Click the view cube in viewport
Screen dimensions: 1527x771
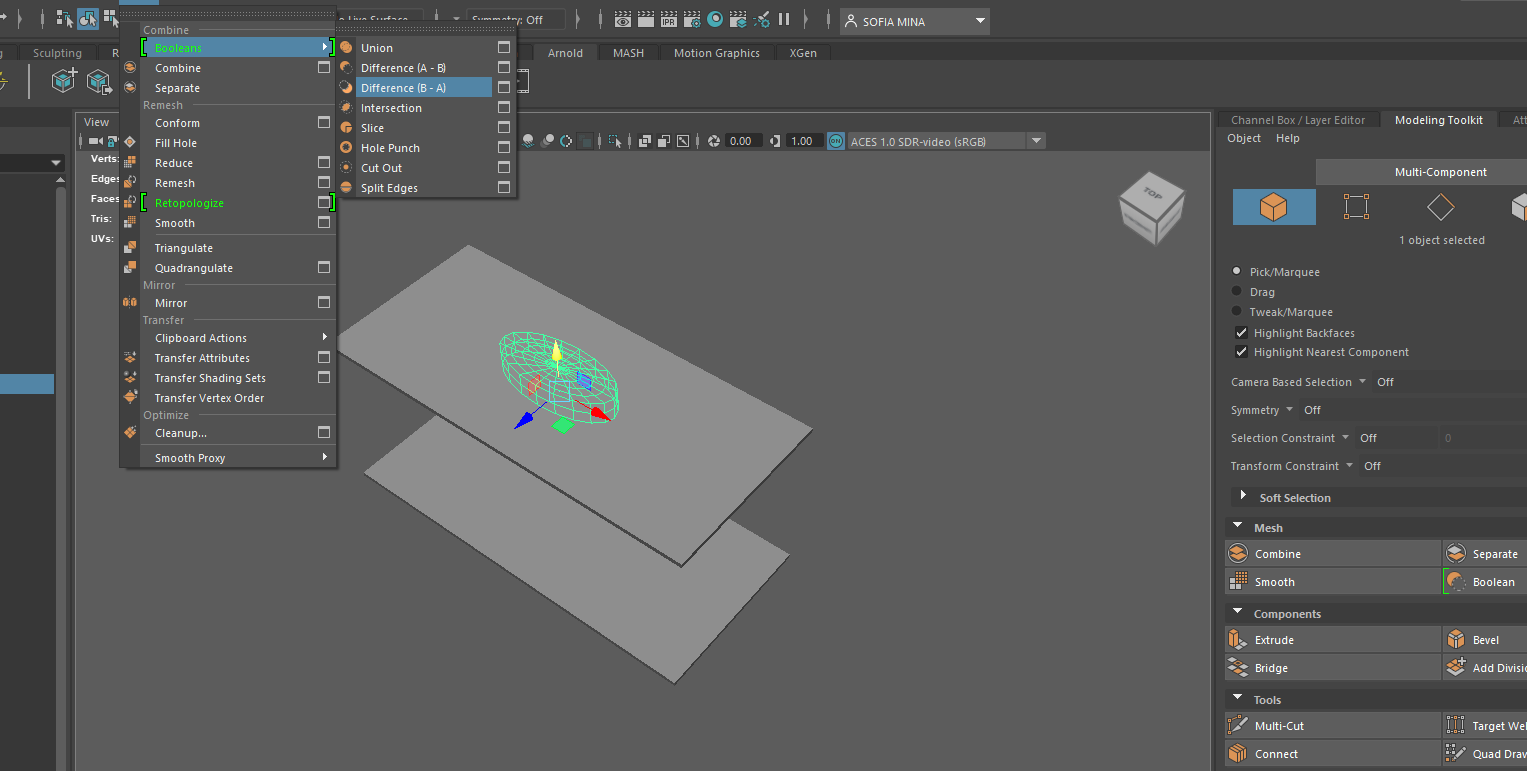(1151, 209)
